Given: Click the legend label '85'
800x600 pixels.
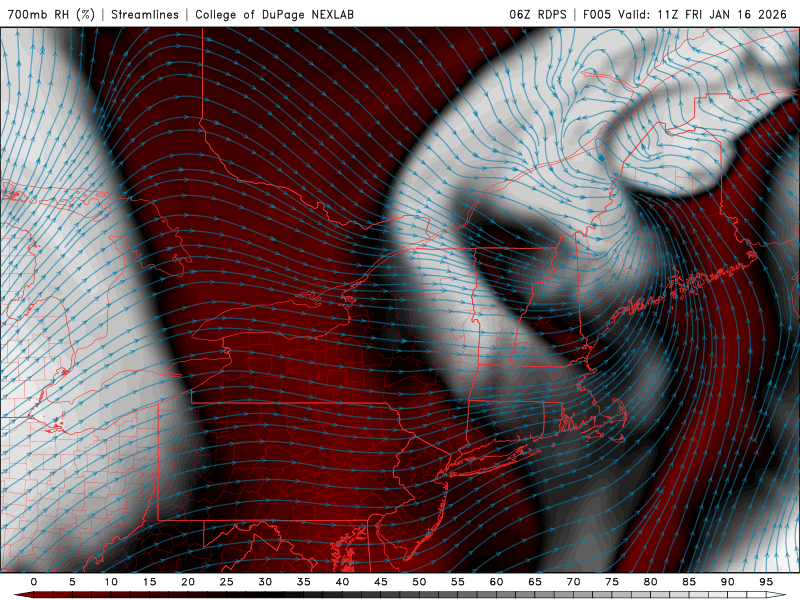Looking at the screenshot, I should [x=689, y=582].
